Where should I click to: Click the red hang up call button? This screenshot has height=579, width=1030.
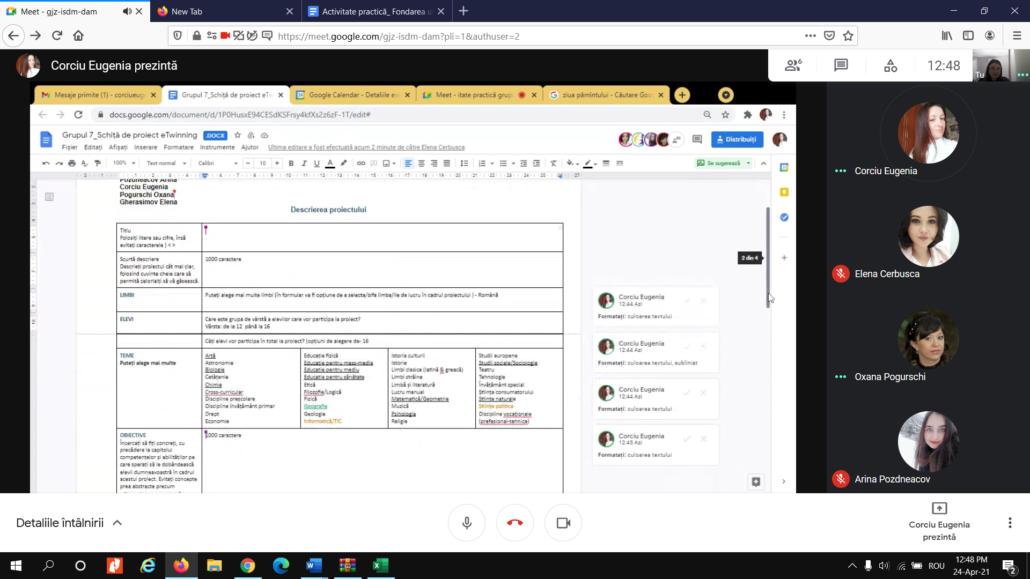[515, 523]
